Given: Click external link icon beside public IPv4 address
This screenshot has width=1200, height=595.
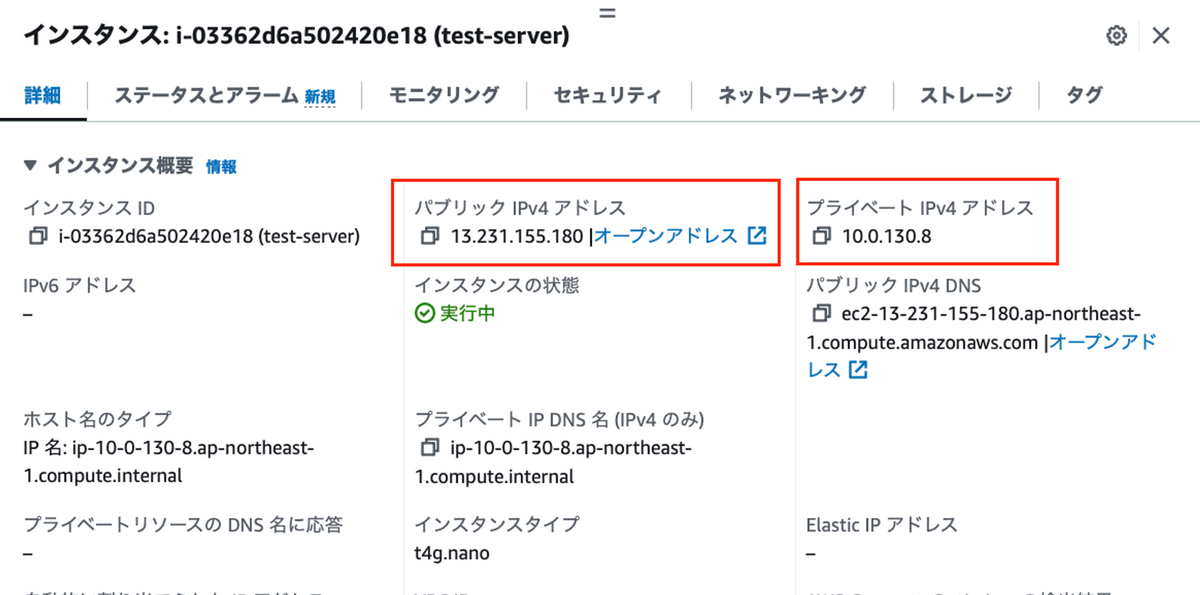Looking at the screenshot, I should pyautogui.click(x=757, y=237).
